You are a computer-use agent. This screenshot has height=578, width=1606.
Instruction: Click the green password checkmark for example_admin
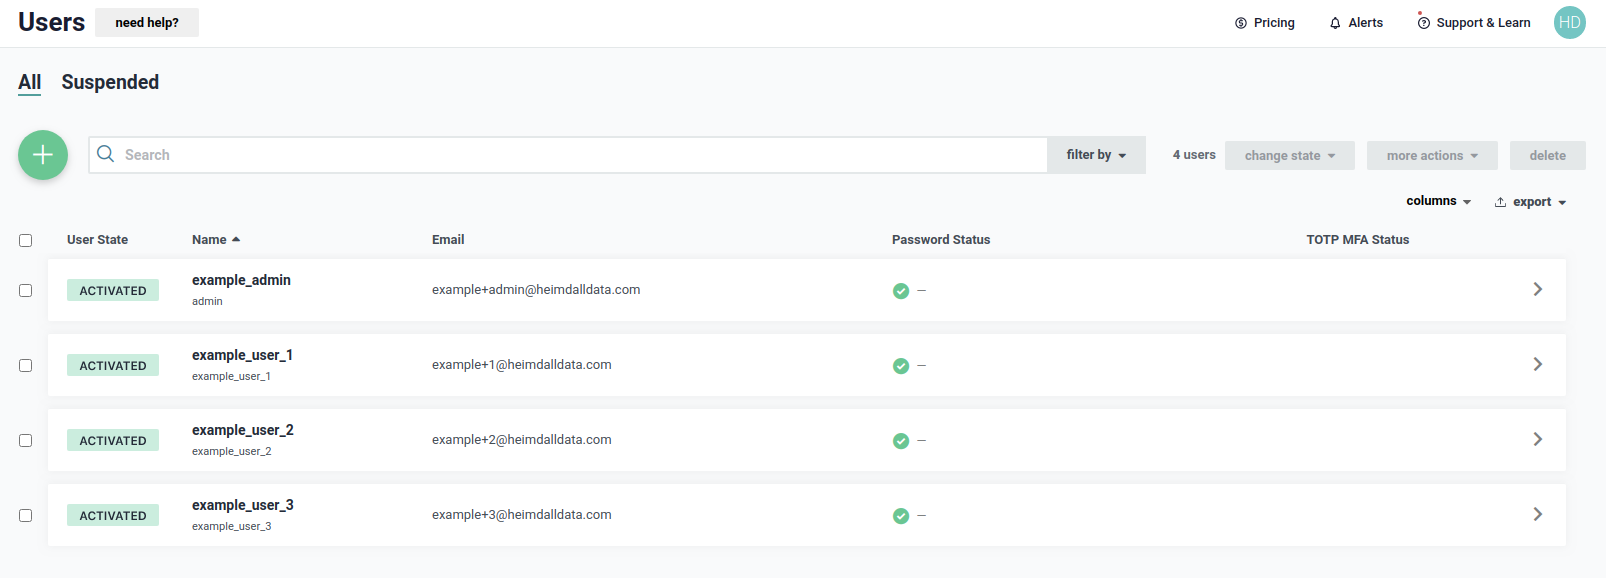pos(901,291)
